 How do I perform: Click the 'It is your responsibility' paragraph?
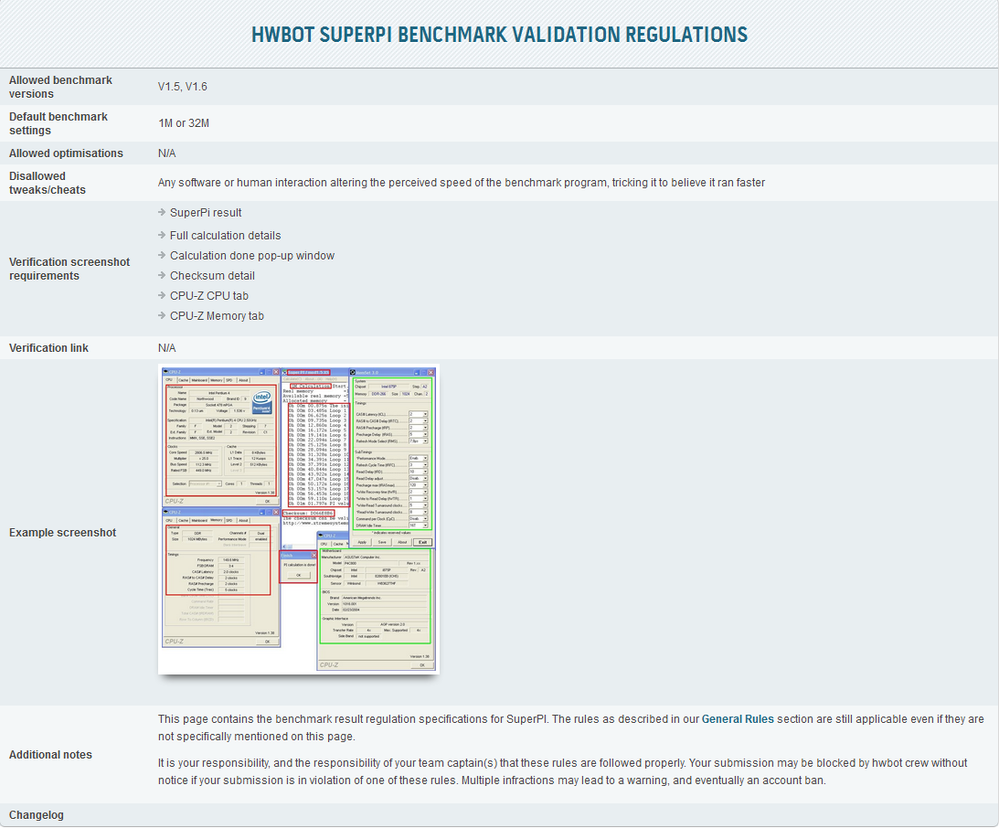point(563,771)
